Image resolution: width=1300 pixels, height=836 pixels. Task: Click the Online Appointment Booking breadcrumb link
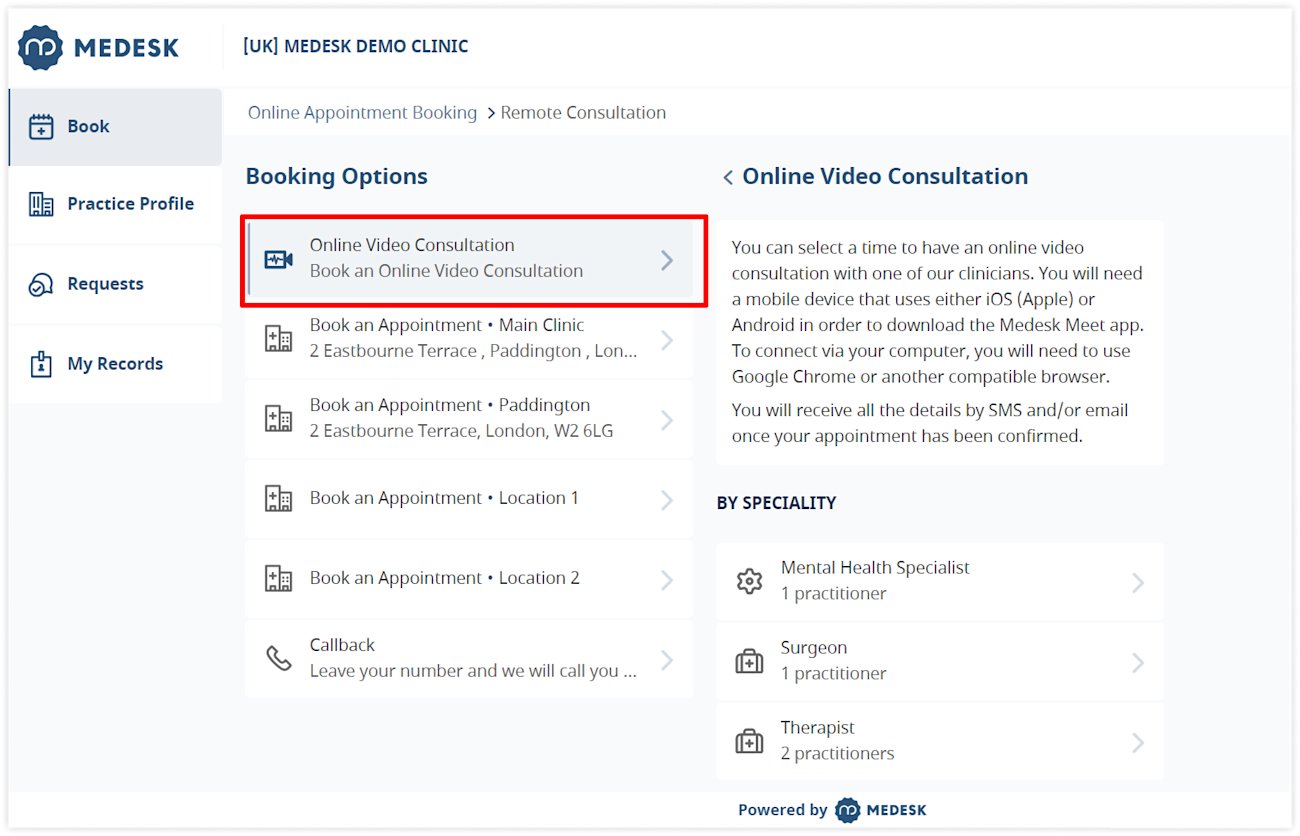[x=361, y=112]
